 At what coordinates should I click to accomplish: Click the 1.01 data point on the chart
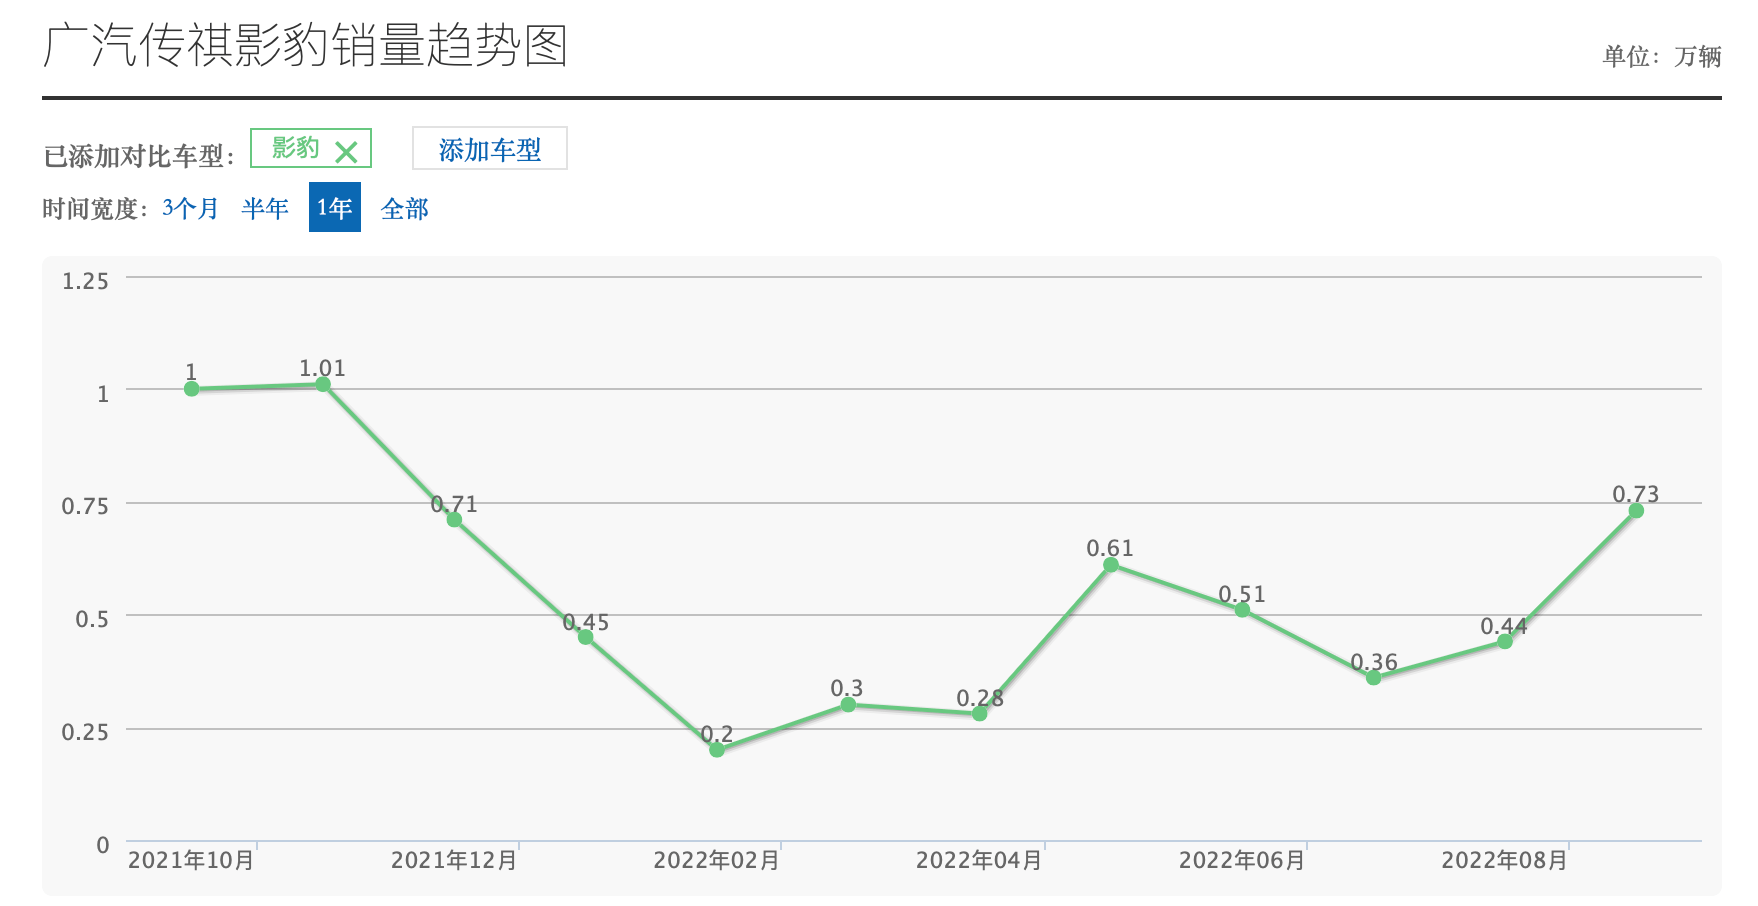coord(323,385)
